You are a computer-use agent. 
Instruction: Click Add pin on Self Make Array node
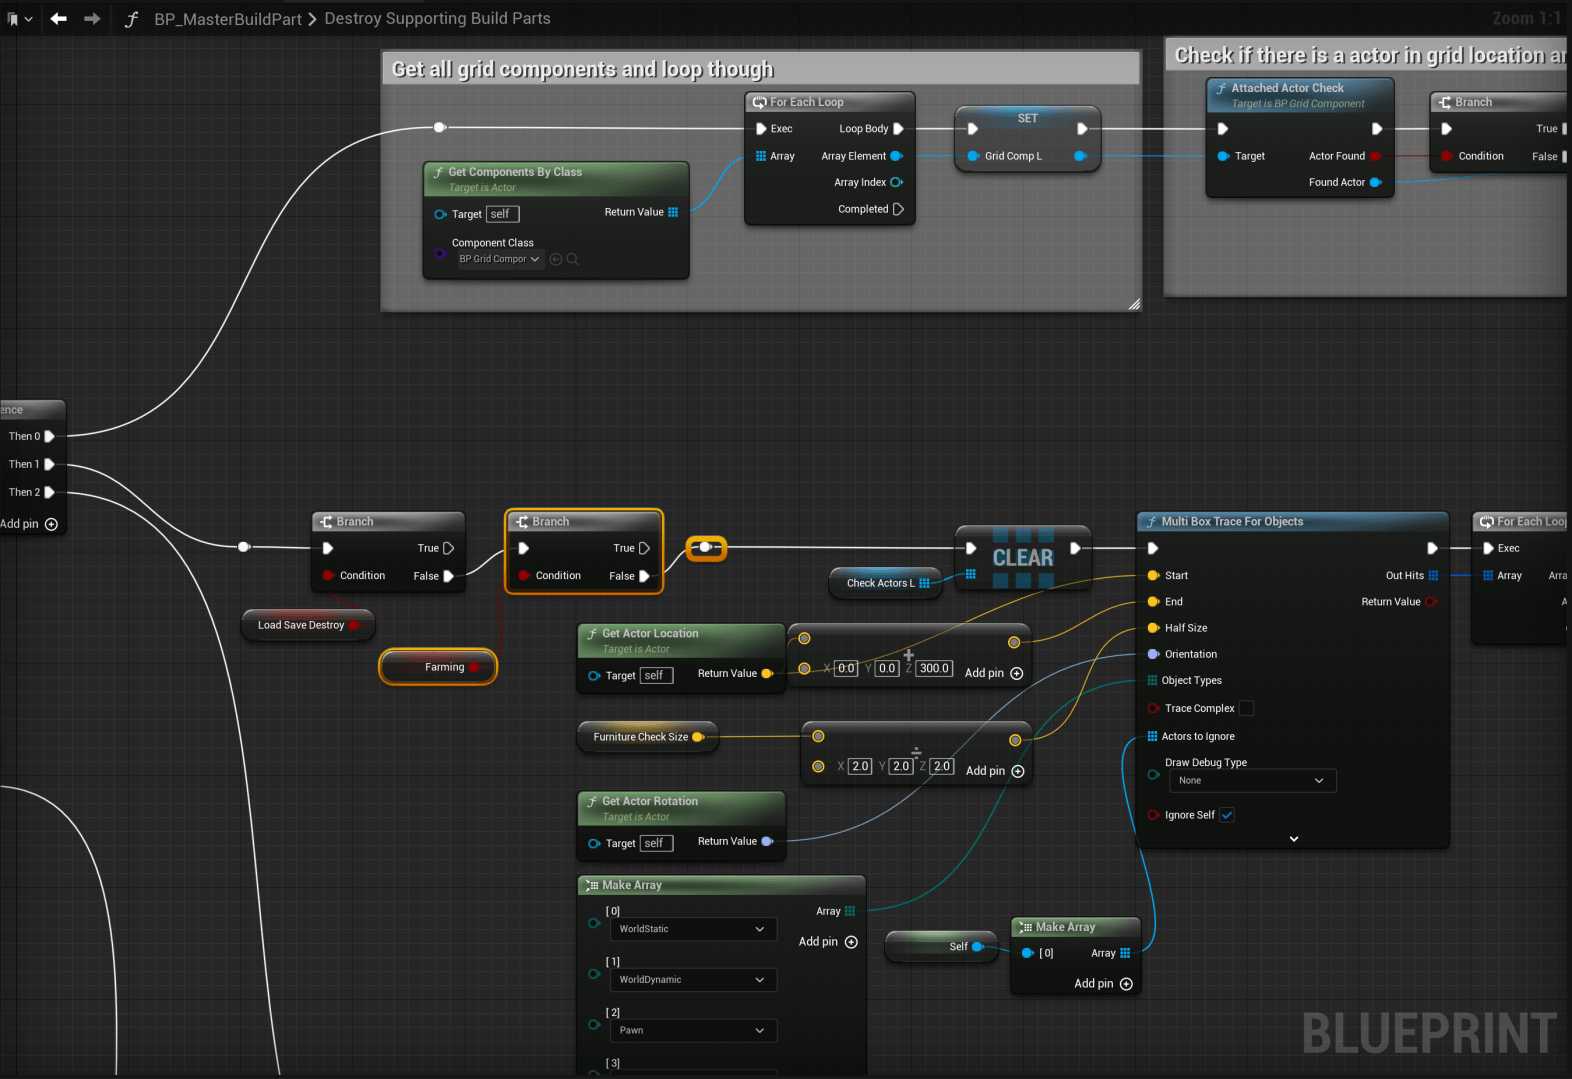pos(1102,984)
